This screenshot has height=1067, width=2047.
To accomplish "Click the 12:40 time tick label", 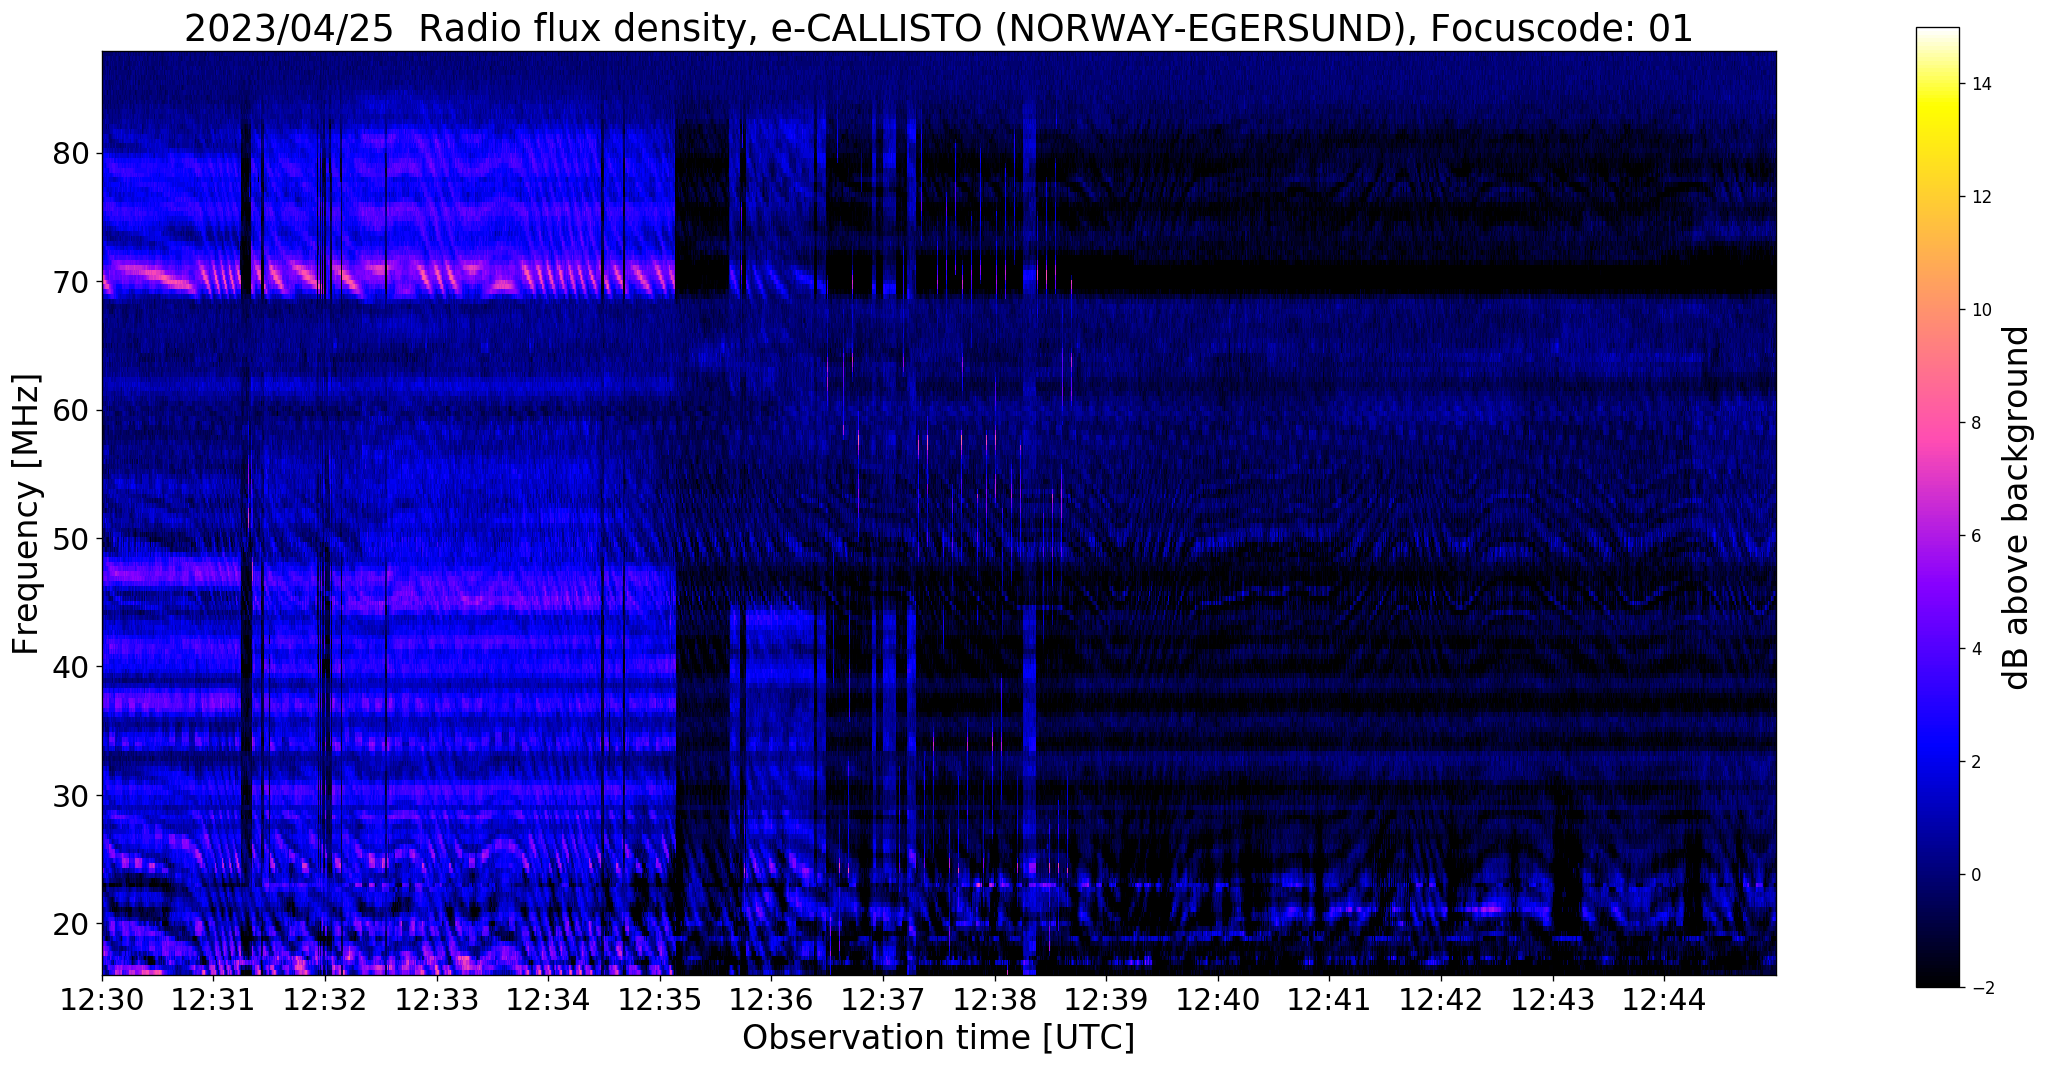I will (1218, 1000).
